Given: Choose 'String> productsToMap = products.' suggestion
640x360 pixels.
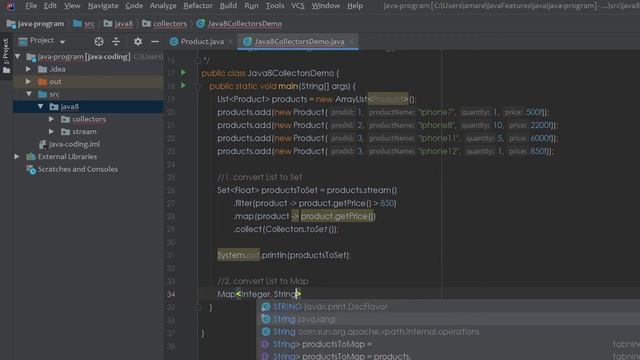Looking at the screenshot, I should [448, 356].
